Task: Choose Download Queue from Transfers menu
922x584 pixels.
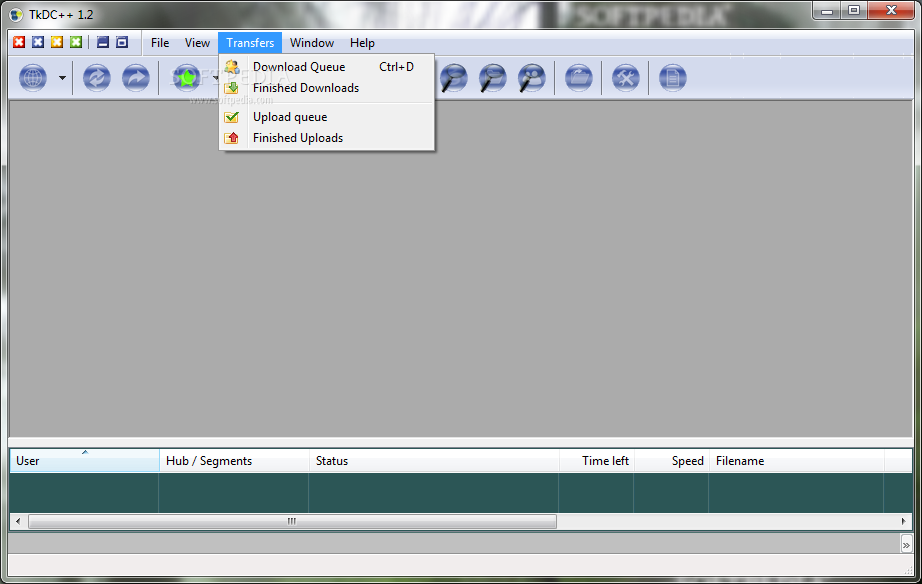Action: [x=327, y=67]
